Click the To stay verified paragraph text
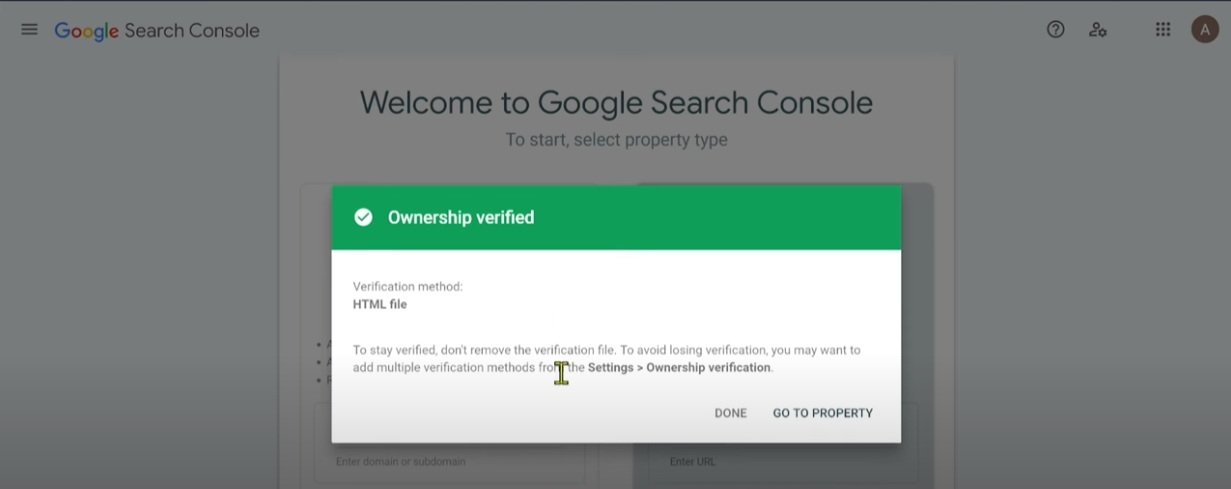This screenshot has width=1231, height=489. pyautogui.click(x=606, y=359)
